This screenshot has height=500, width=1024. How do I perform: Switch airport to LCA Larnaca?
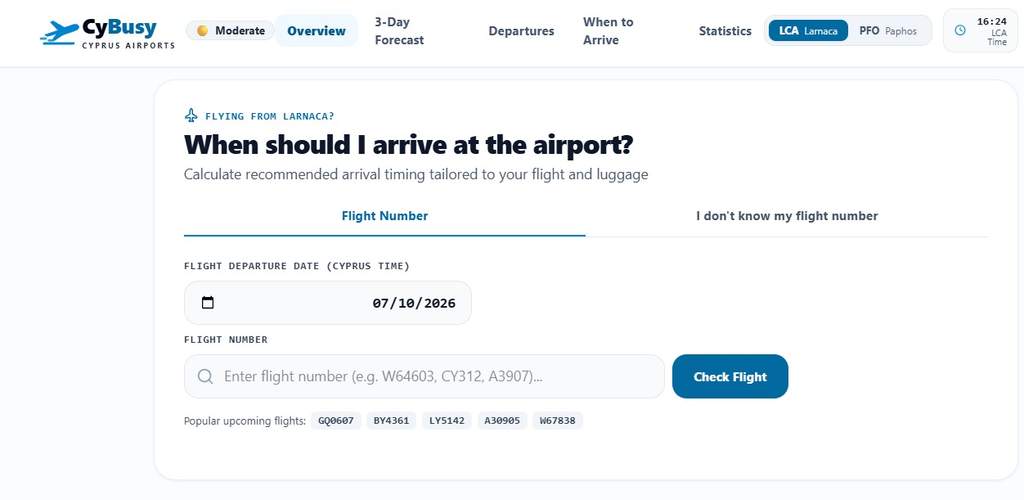click(808, 31)
